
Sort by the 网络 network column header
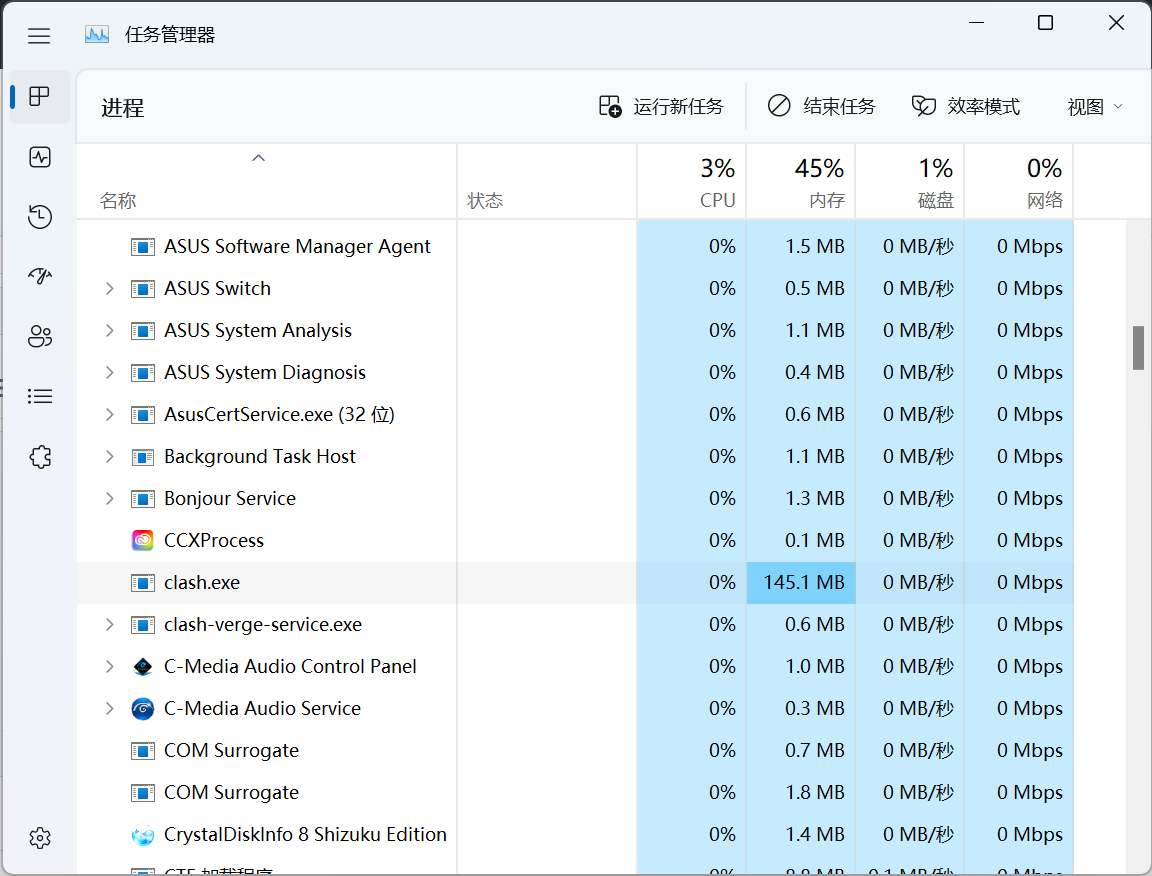click(1018, 182)
